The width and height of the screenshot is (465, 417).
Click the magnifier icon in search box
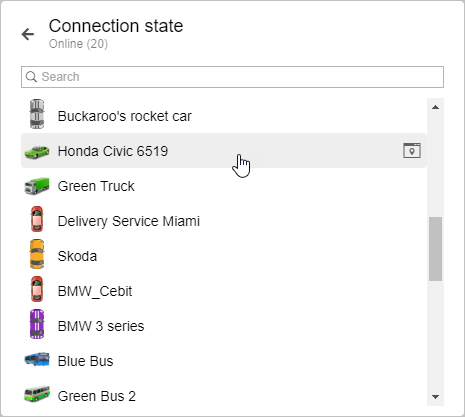coord(31,77)
